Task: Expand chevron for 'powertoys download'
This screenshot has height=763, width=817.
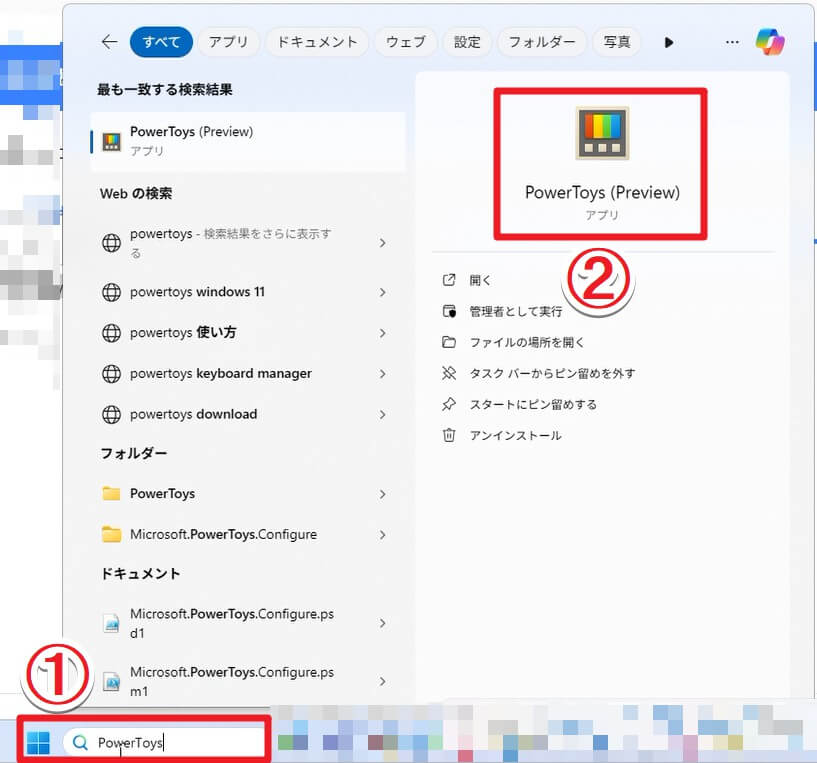Action: [x=382, y=415]
